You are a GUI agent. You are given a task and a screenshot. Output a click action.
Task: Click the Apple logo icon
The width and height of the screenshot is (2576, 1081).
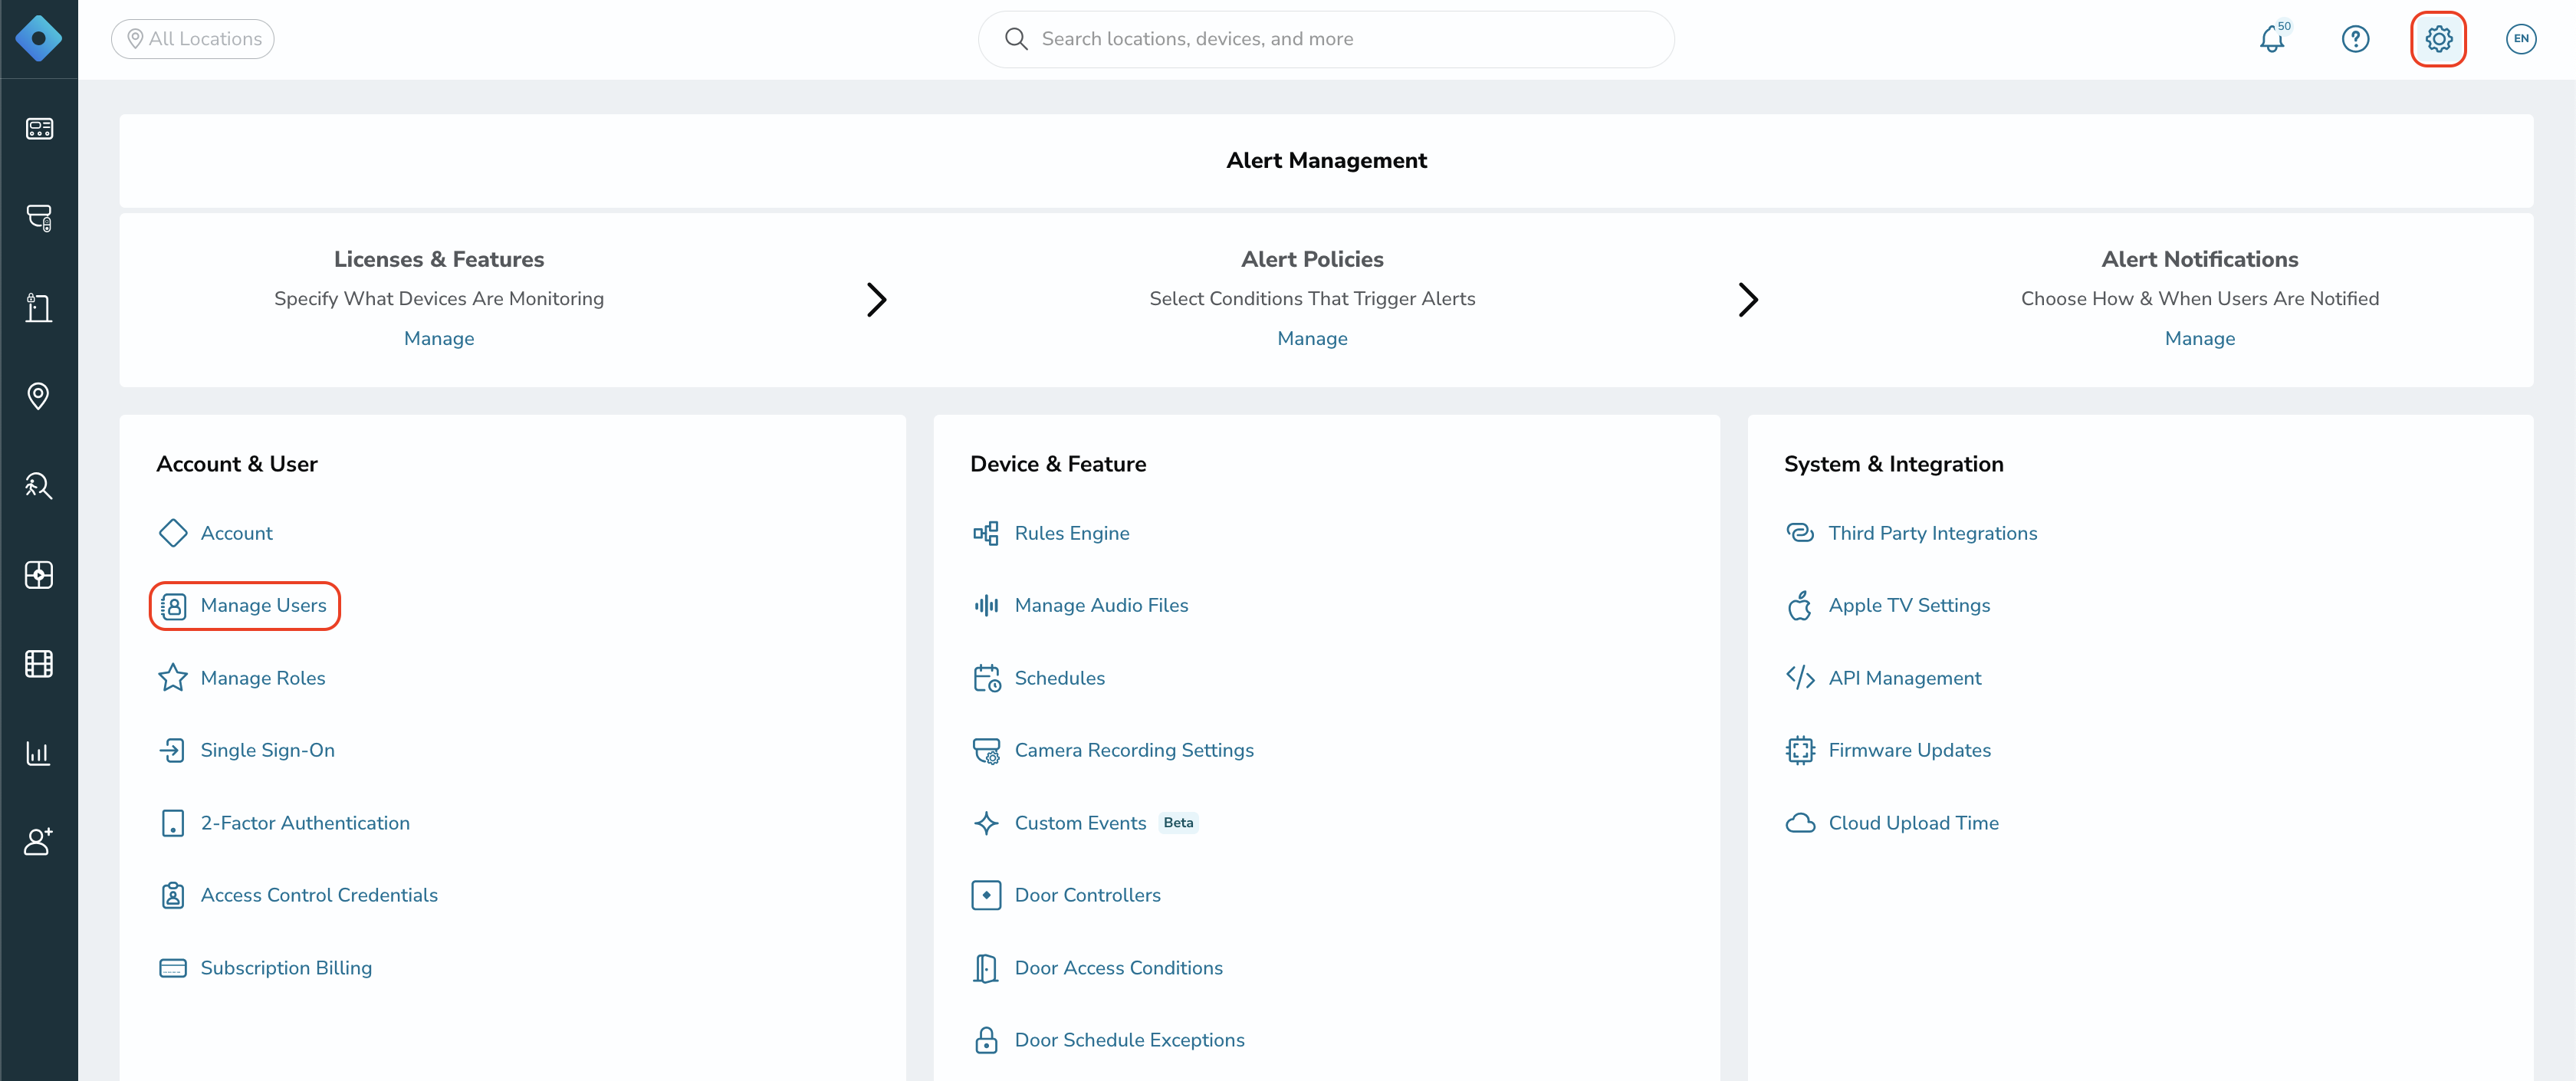pyautogui.click(x=1800, y=605)
